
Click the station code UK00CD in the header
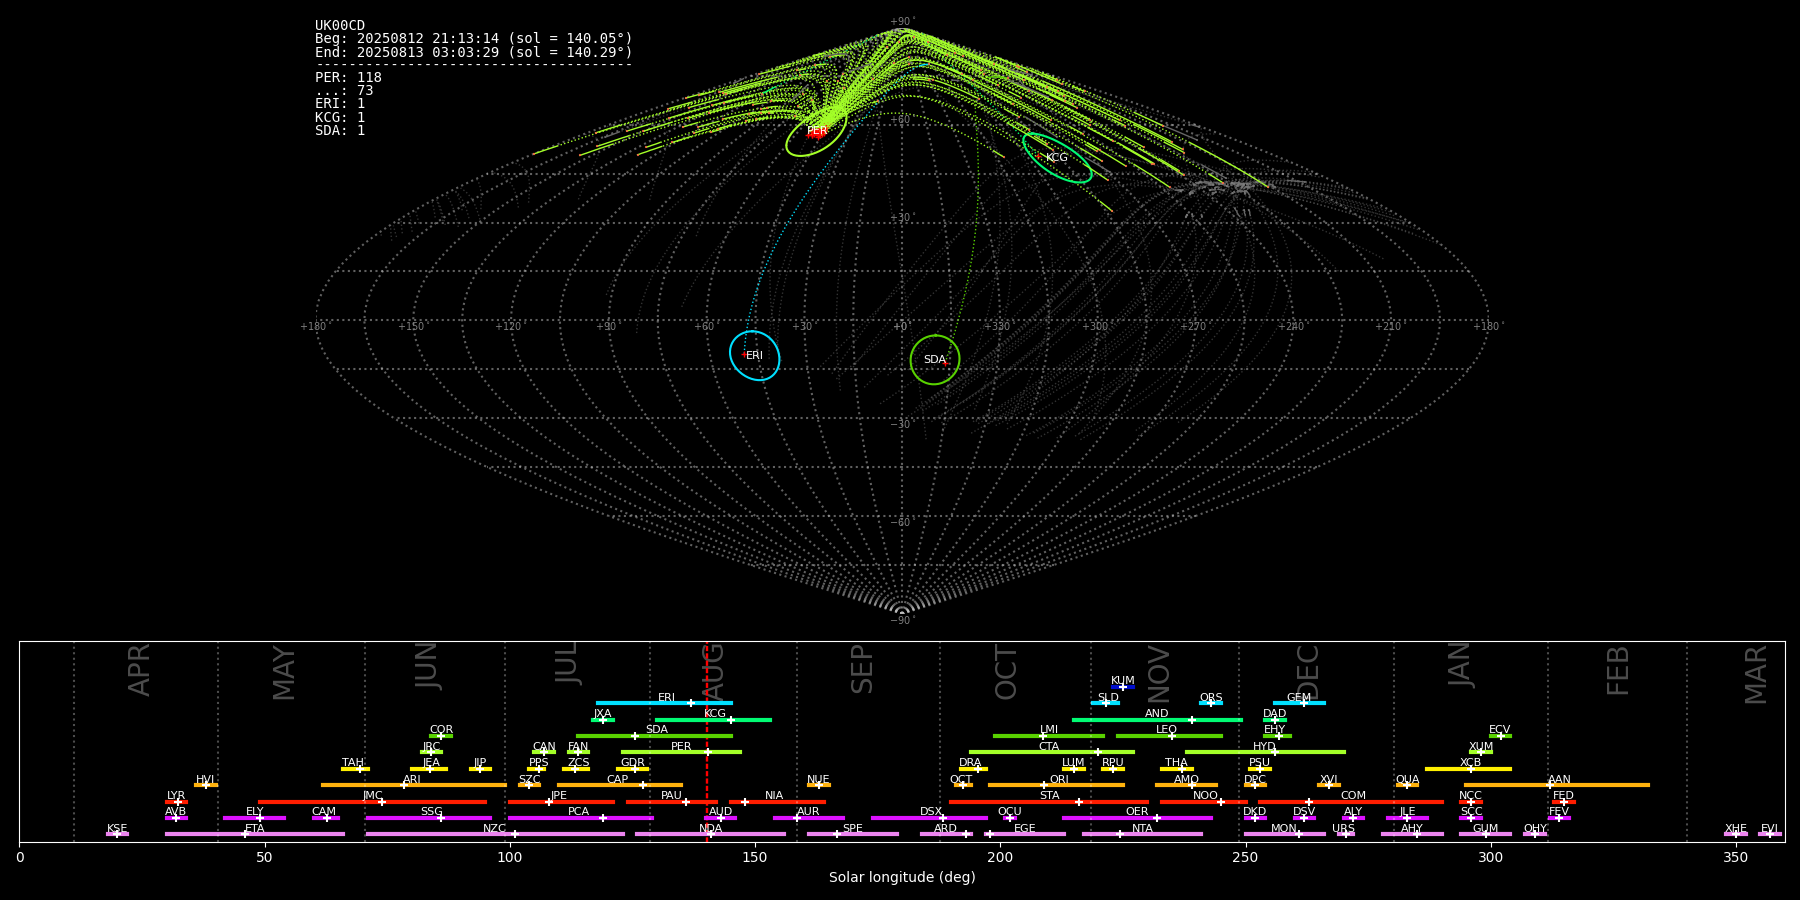[340, 26]
